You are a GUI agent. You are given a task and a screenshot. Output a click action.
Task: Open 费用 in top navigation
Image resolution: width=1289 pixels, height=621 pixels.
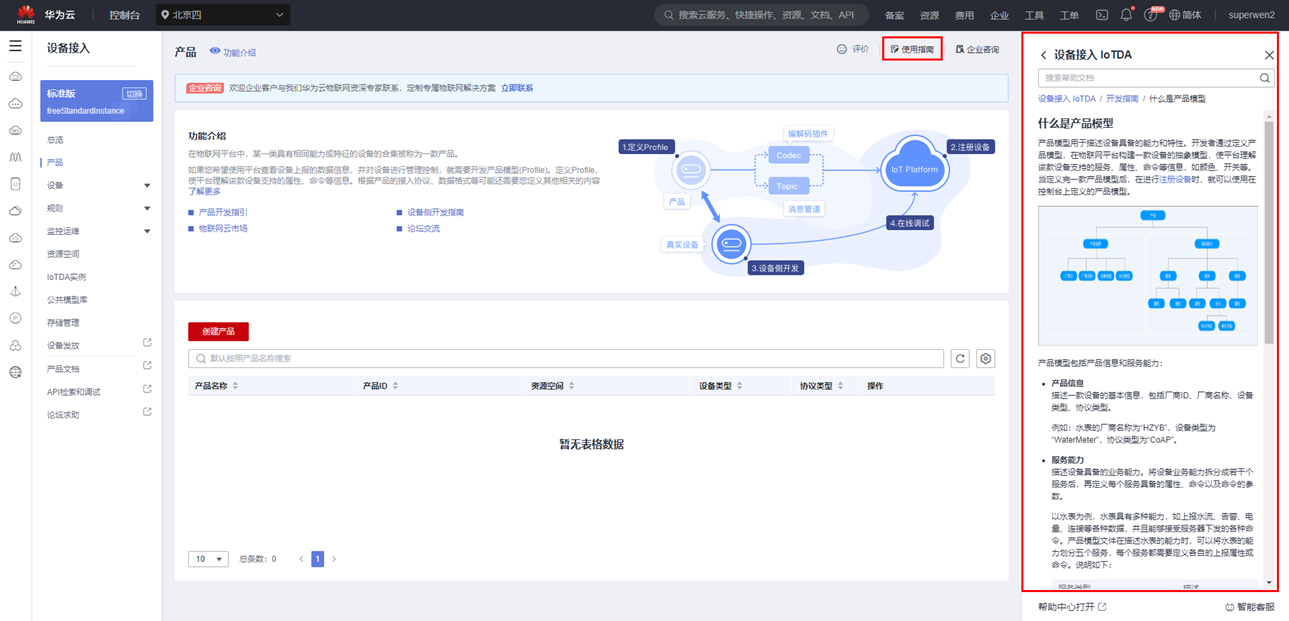coord(964,16)
